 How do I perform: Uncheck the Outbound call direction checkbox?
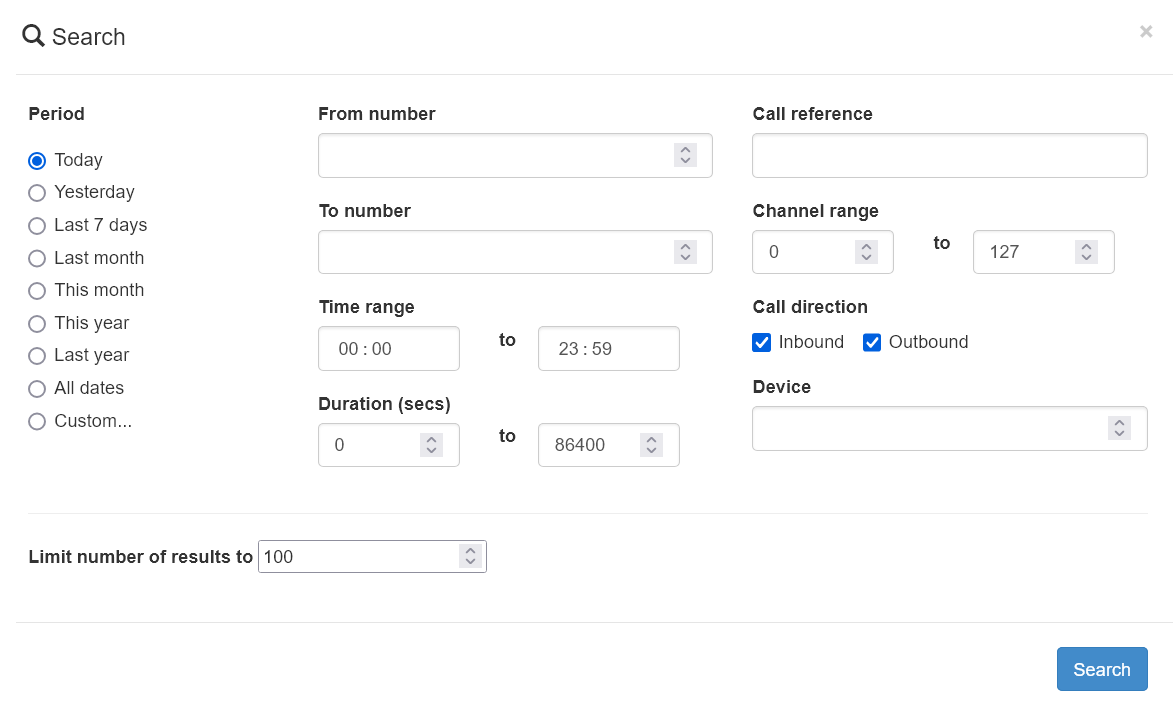coord(872,343)
